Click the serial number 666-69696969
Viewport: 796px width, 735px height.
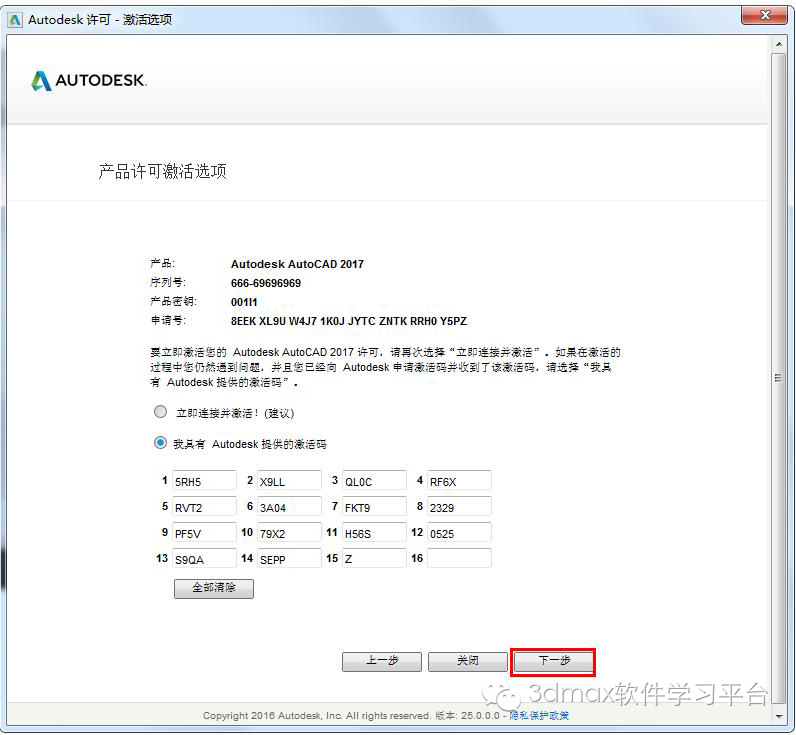pos(266,283)
